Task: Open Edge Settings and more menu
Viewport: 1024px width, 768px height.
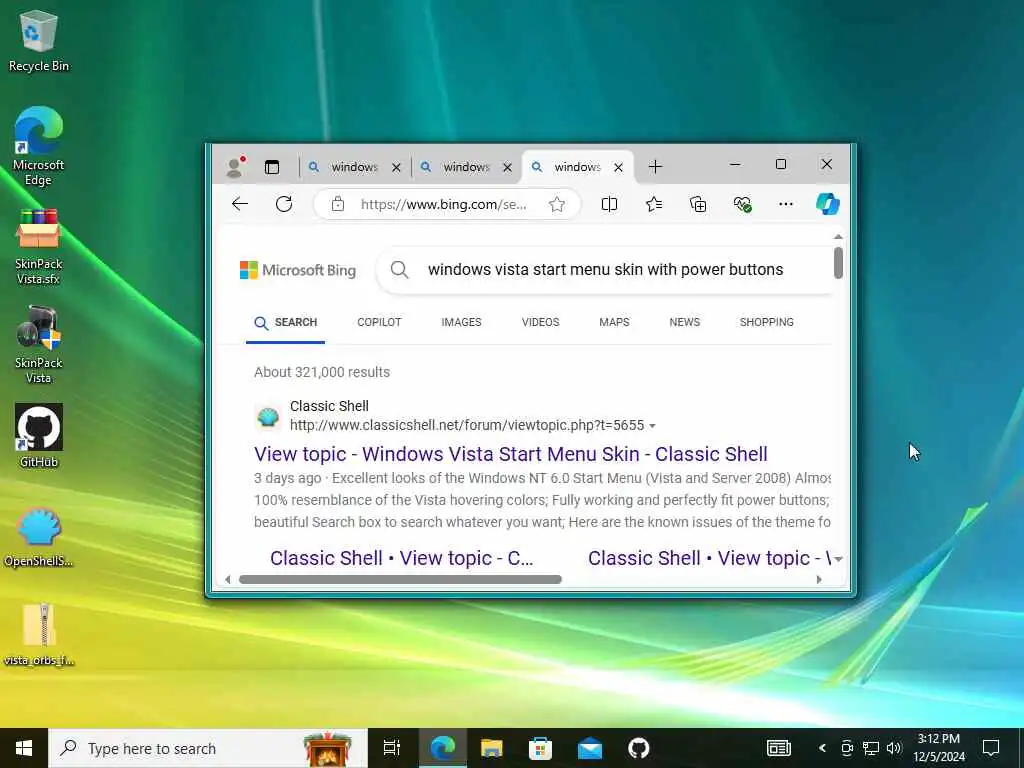Action: 786,204
